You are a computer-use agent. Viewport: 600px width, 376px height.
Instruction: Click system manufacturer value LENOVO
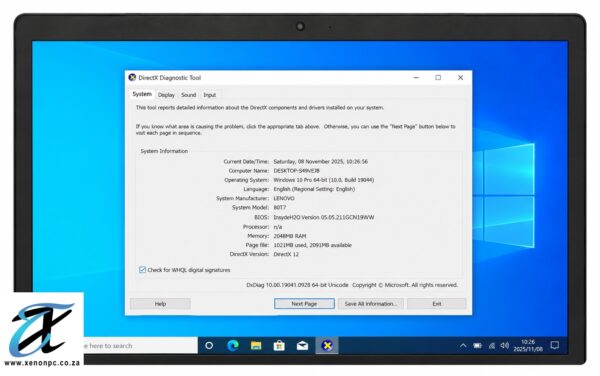(284, 198)
